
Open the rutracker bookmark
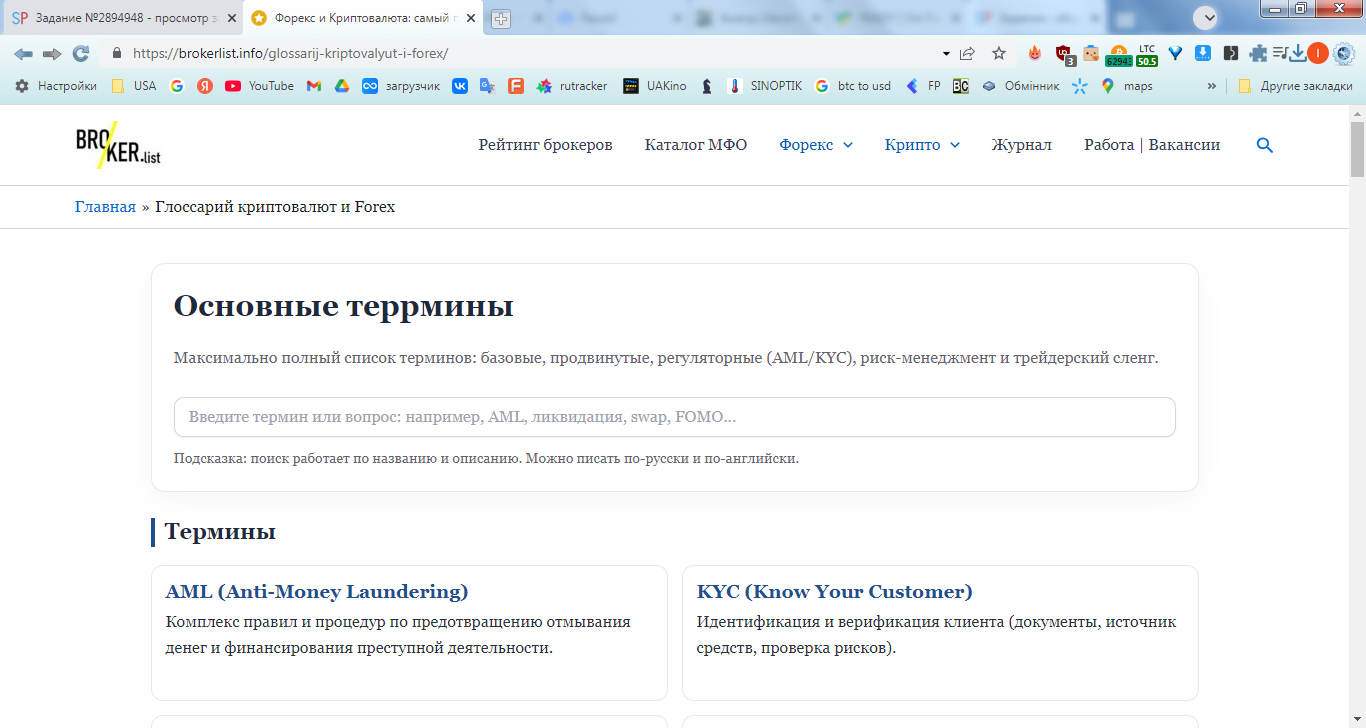(572, 86)
